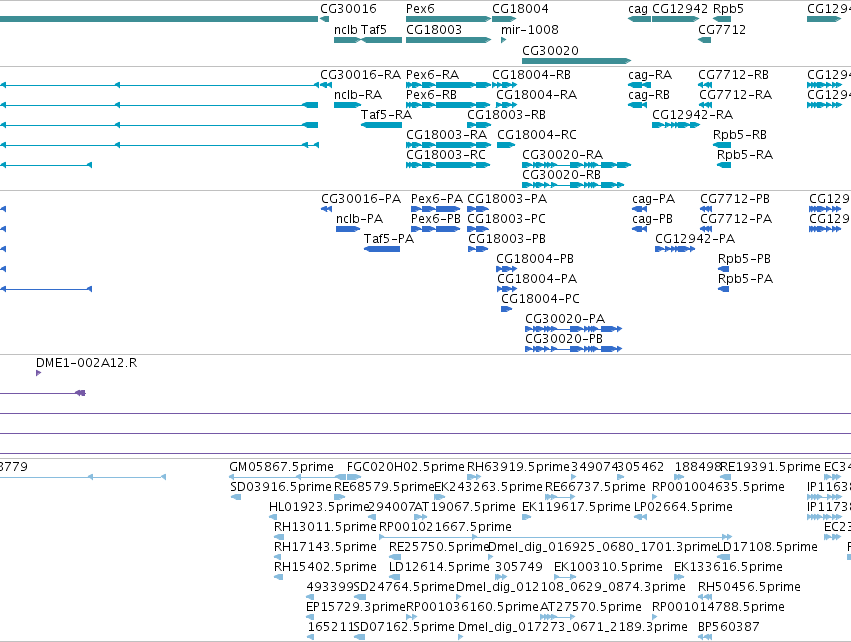This screenshot has height=642, width=851.
Task: Open protein CG18004-PB
Action: 535,259
